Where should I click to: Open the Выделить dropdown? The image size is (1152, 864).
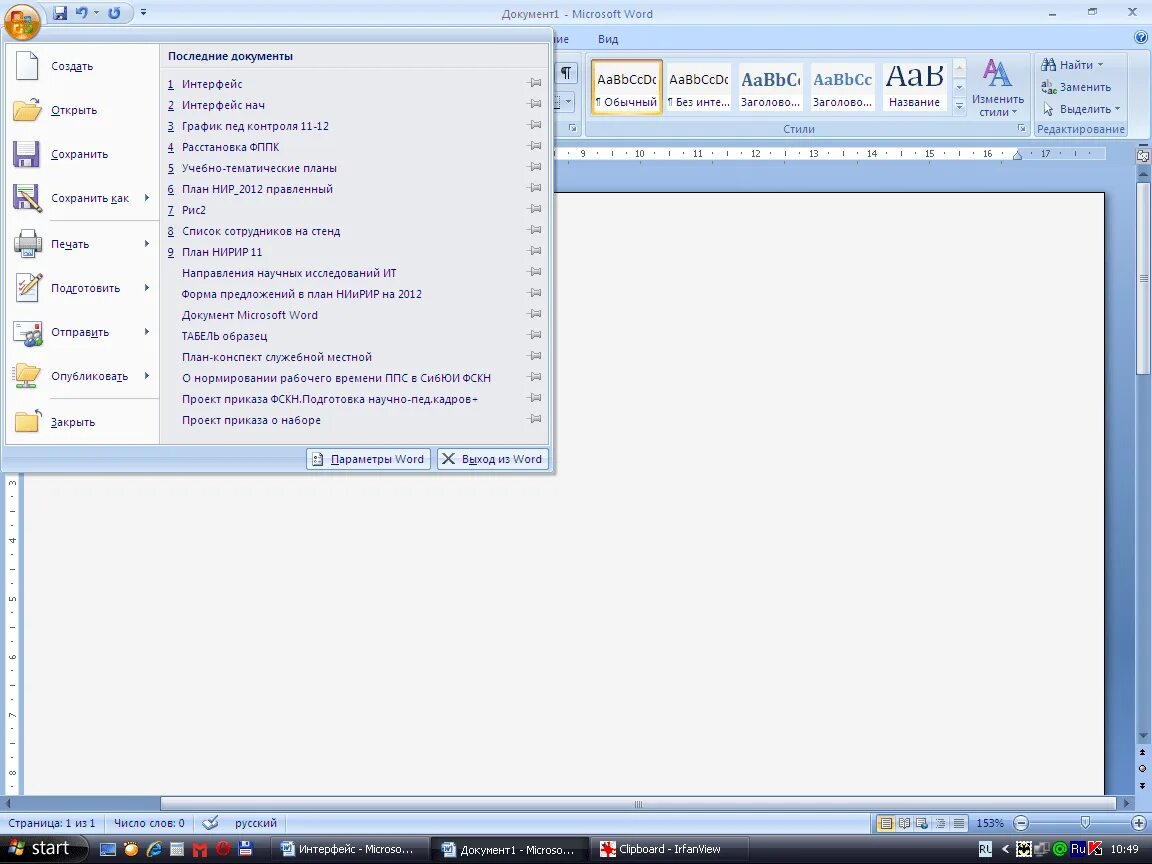coord(1081,109)
